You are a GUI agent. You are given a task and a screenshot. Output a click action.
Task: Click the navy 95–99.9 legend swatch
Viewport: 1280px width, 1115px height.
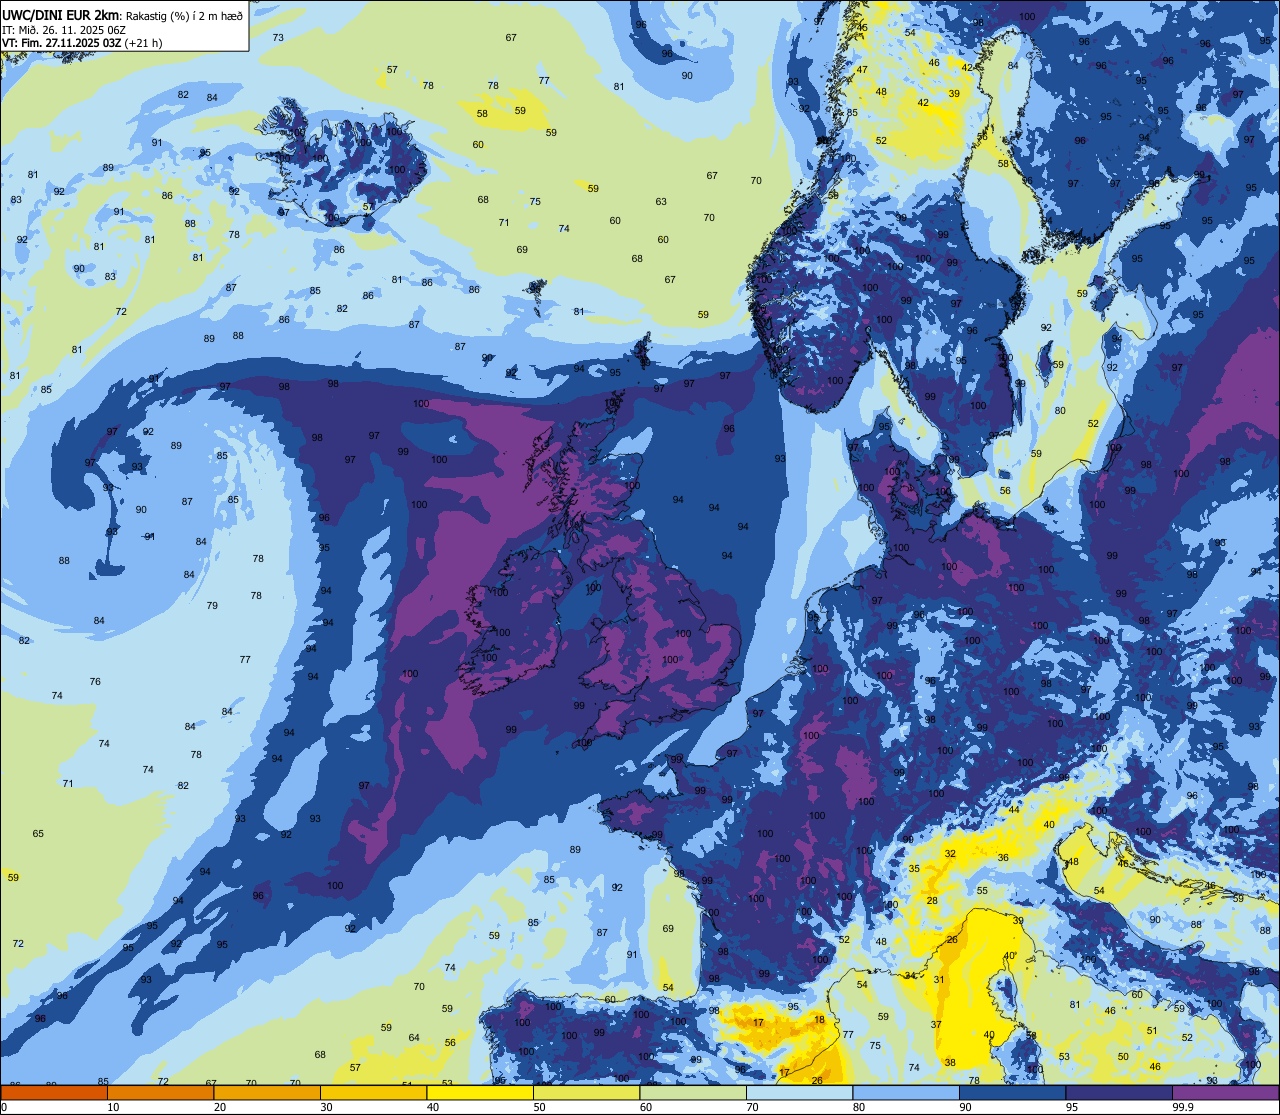point(1119,1092)
